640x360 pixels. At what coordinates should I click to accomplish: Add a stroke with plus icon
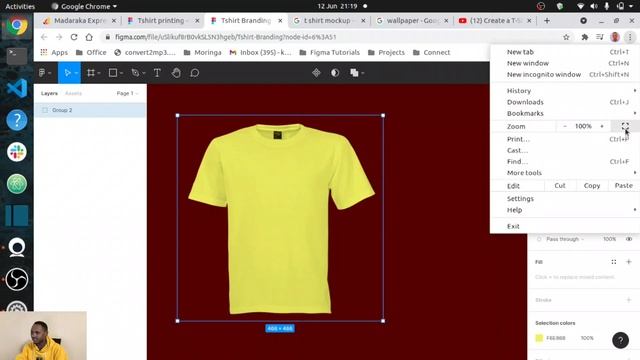(629, 300)
